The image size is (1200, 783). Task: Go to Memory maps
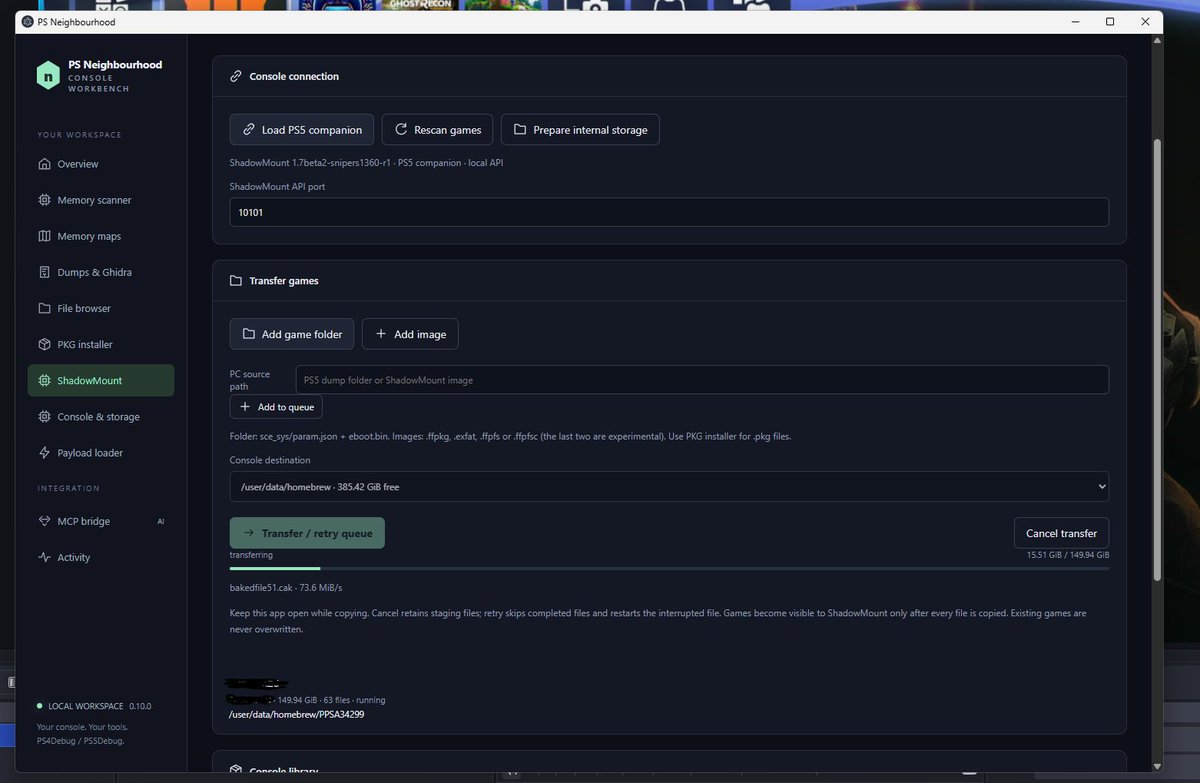pyautogui.click(x=101, y=236)
